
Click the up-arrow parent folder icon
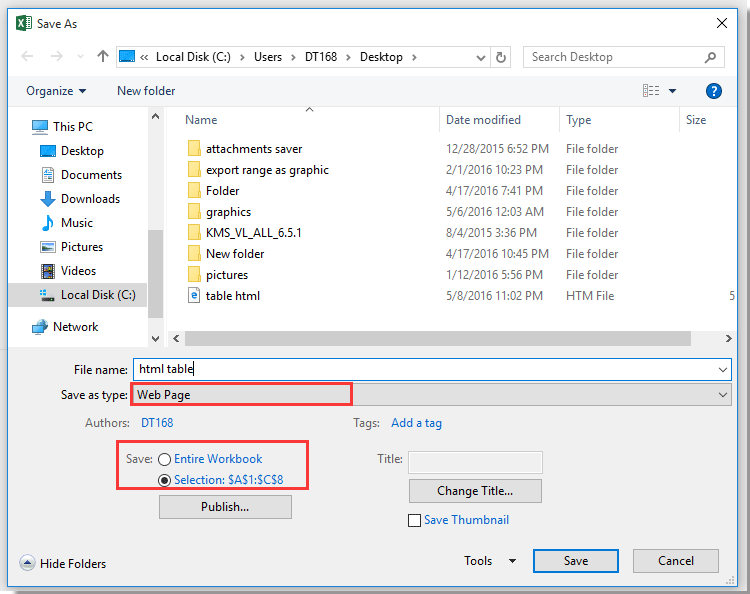pos(102,57)
